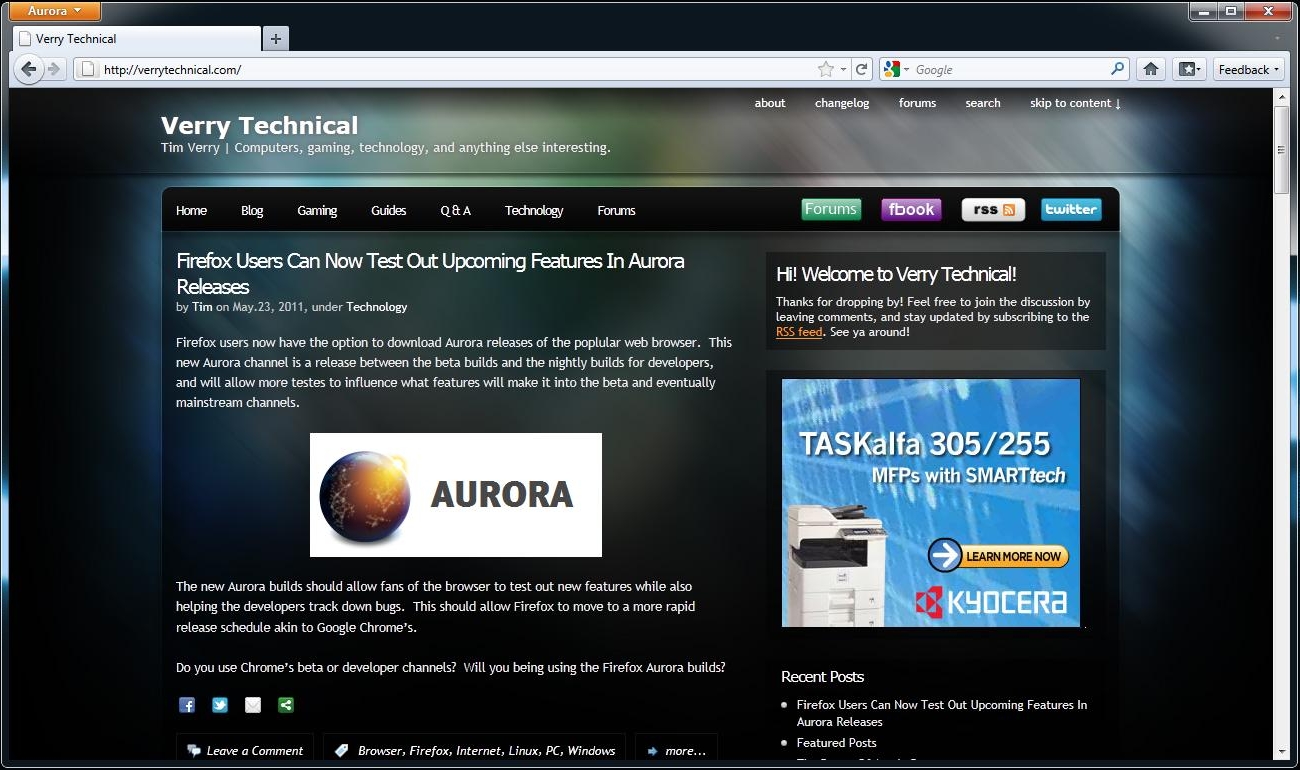This screenshot has width=1300, height=770.
Task: Expand the tab list arrow
Action: (1279, 39)
